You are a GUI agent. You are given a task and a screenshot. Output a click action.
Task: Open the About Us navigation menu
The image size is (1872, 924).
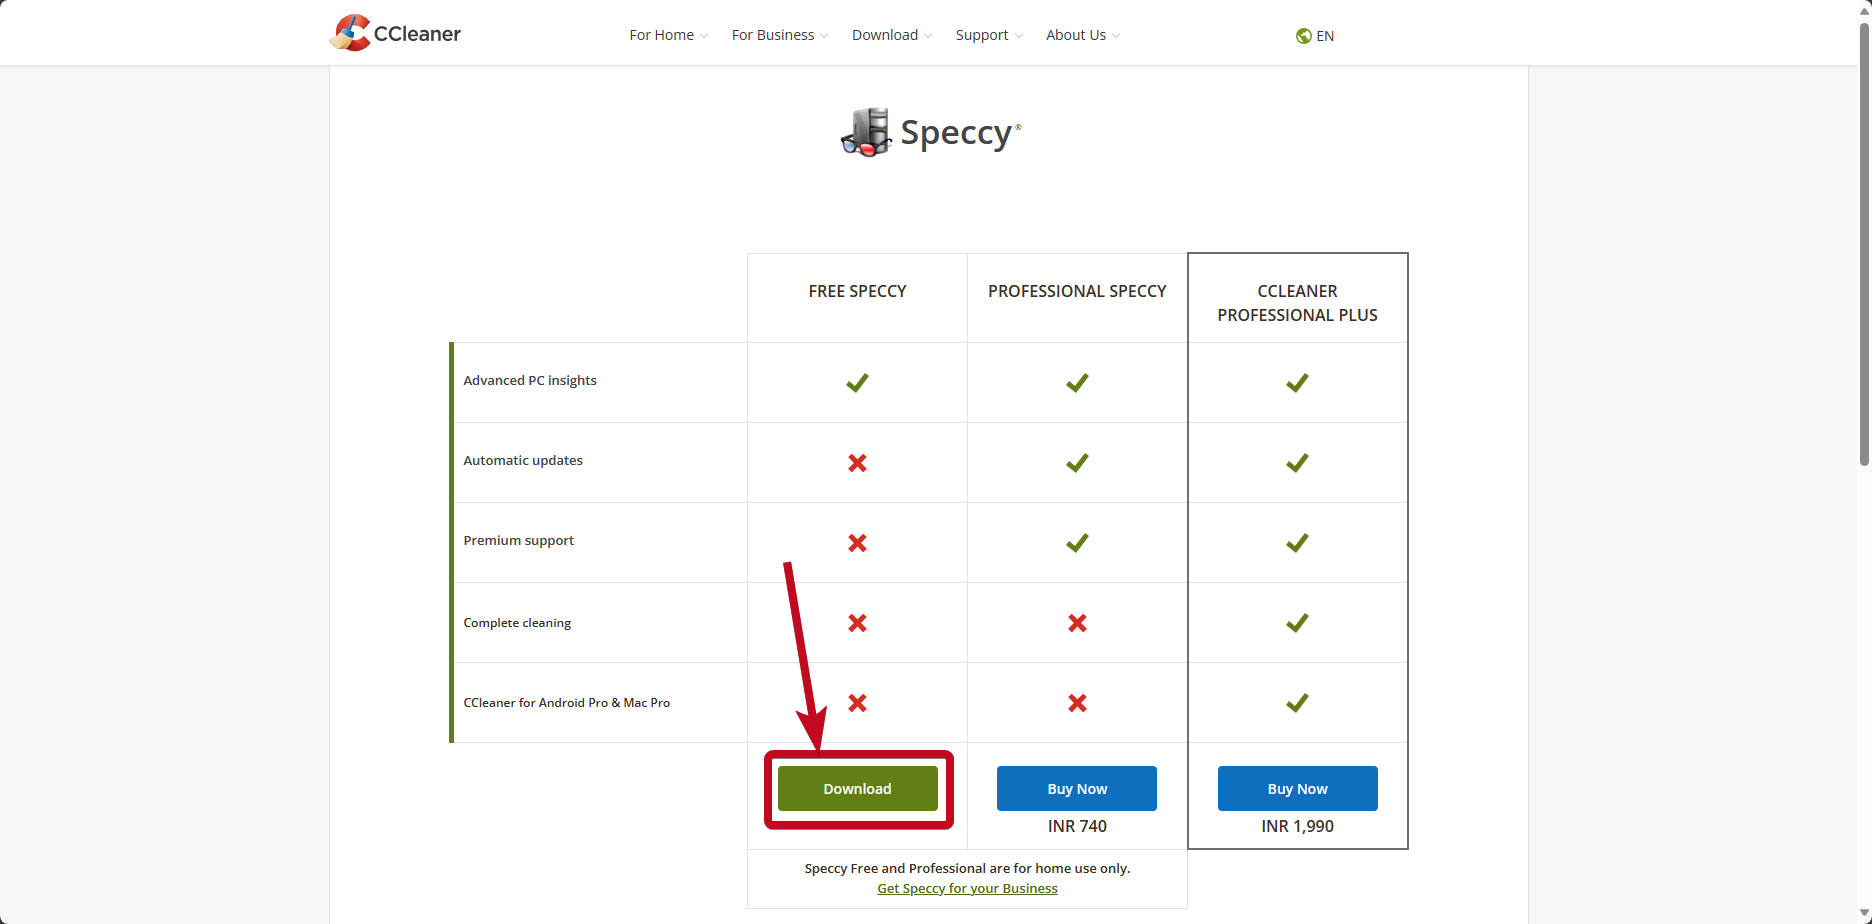click(x=1082, y=35)
